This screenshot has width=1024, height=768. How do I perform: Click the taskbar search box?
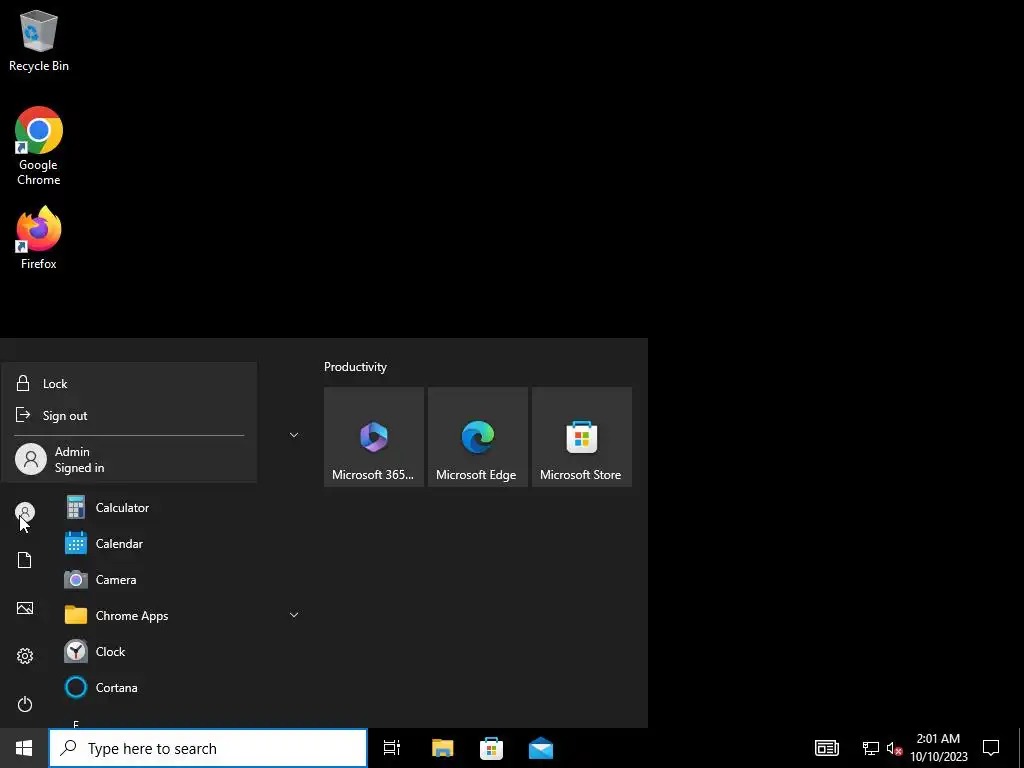[x=208, y=748]
